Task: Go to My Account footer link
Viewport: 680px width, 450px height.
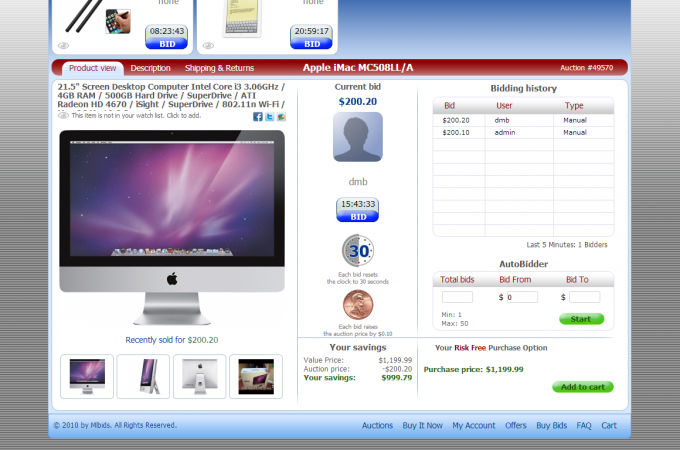Action: (x=474, y=425)
